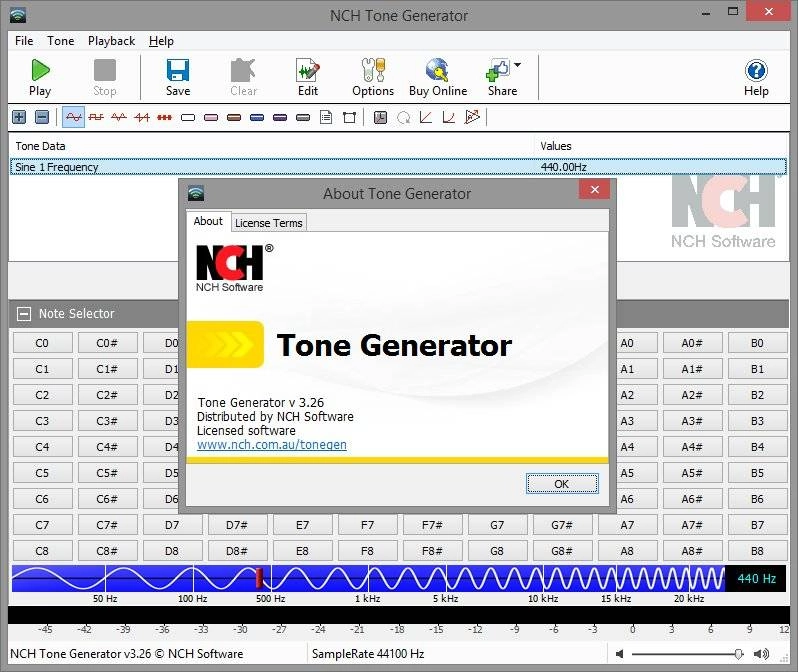Click the document page toolbar icon
Image resolution: width=798 pixels, height=672 pixels.
326,118
